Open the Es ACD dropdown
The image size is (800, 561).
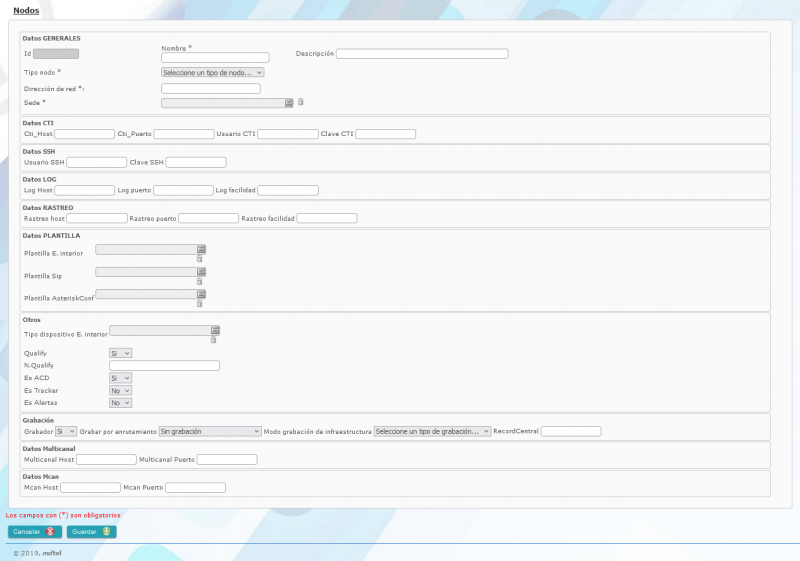(120, 378)
